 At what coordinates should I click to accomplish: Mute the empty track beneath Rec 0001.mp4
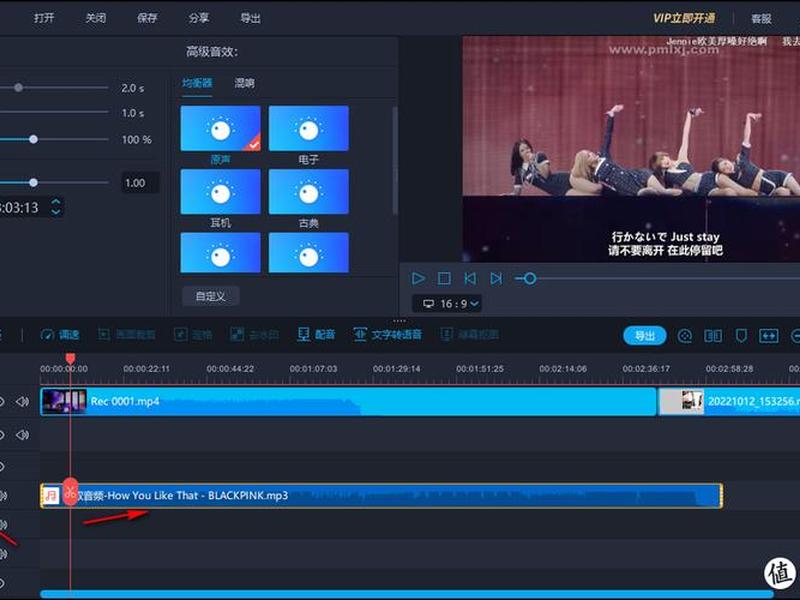(22, 435)
